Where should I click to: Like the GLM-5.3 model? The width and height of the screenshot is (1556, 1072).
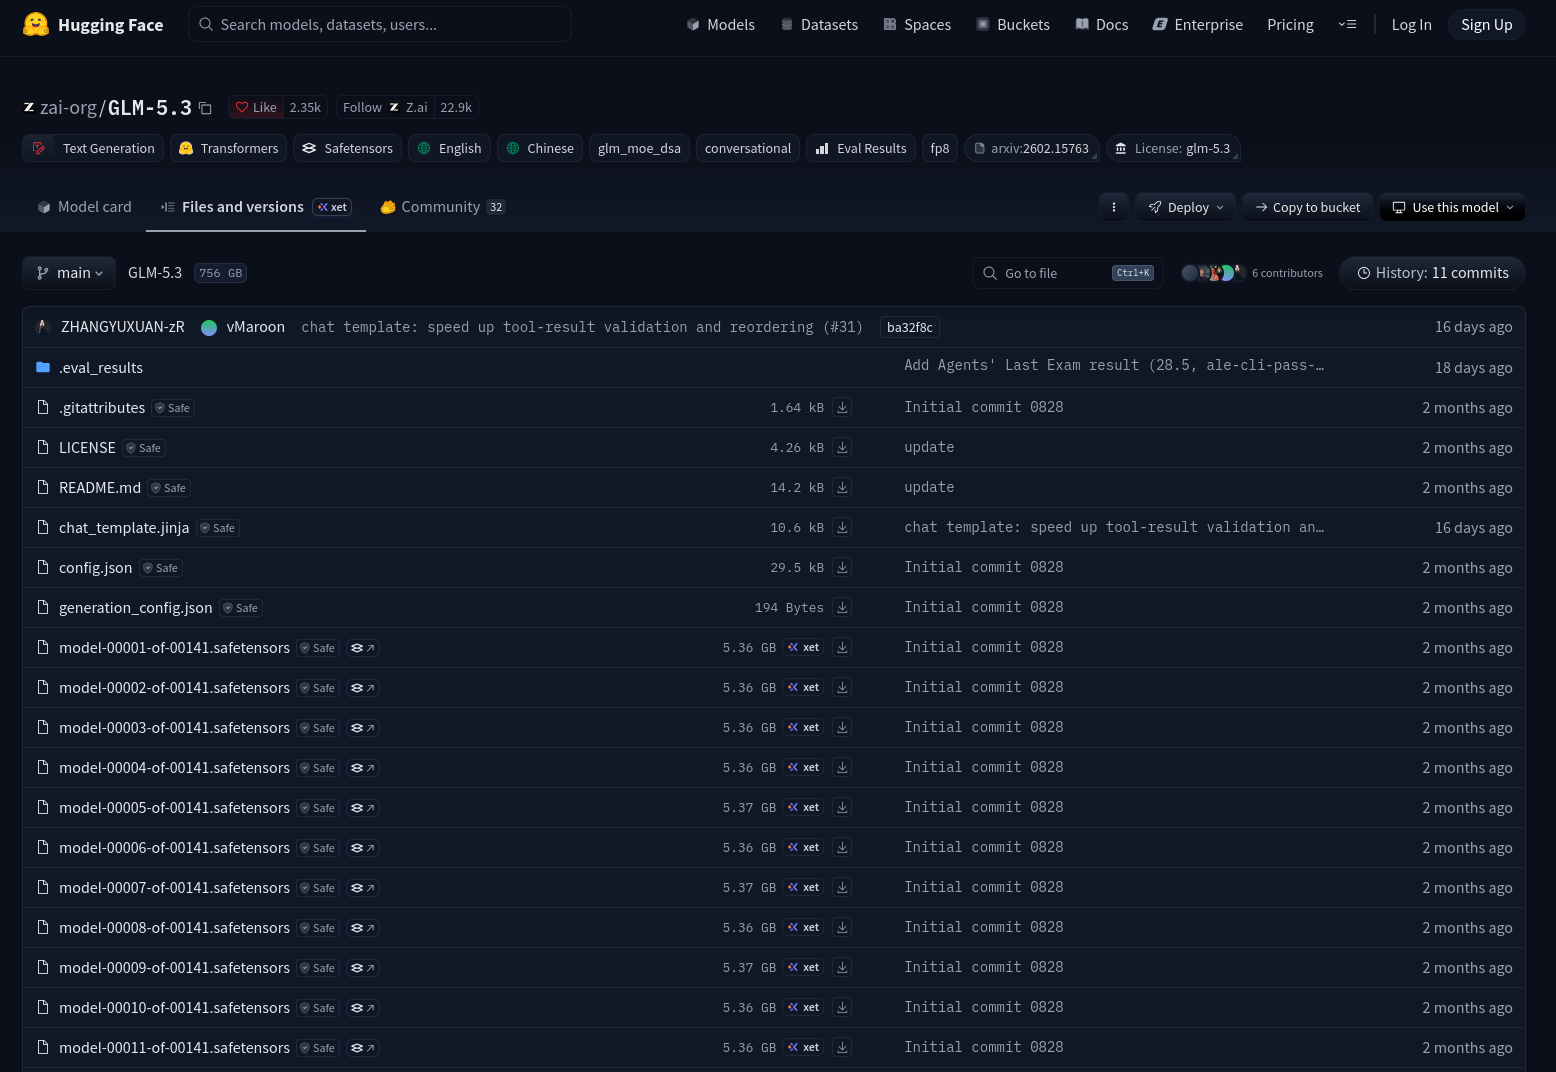point(256,107)
